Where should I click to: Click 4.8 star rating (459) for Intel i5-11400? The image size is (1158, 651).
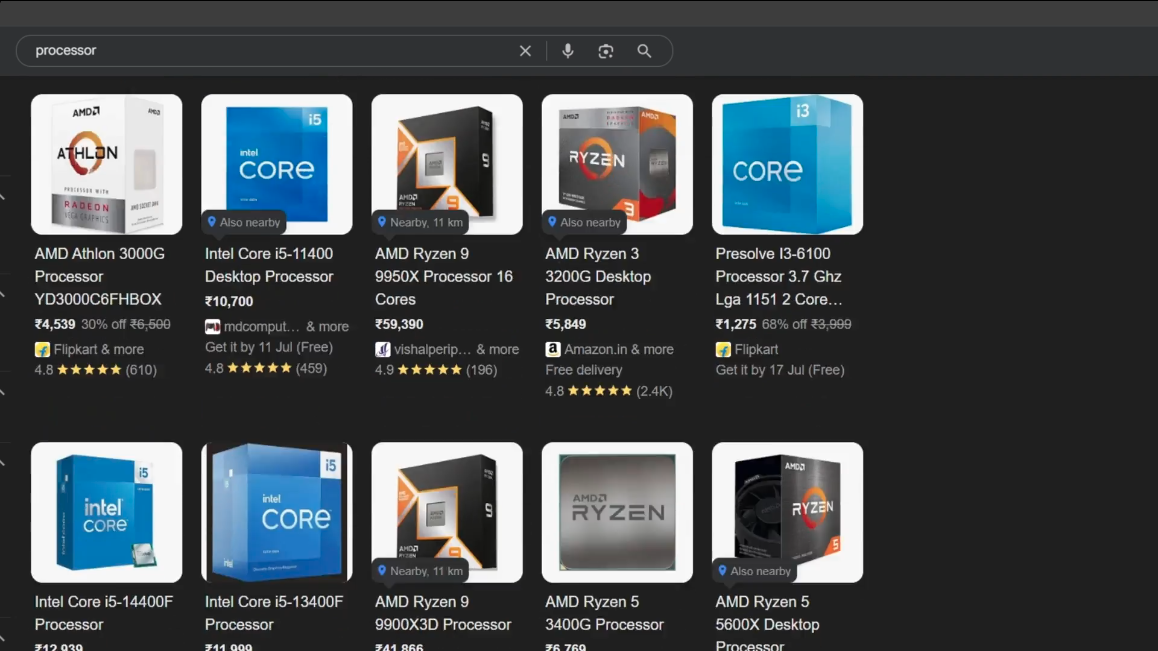[266, 368]
